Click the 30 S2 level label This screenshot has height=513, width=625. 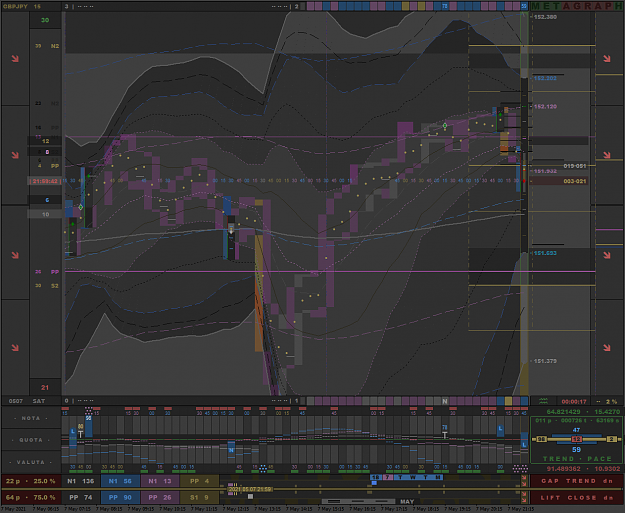coord(47,286)
